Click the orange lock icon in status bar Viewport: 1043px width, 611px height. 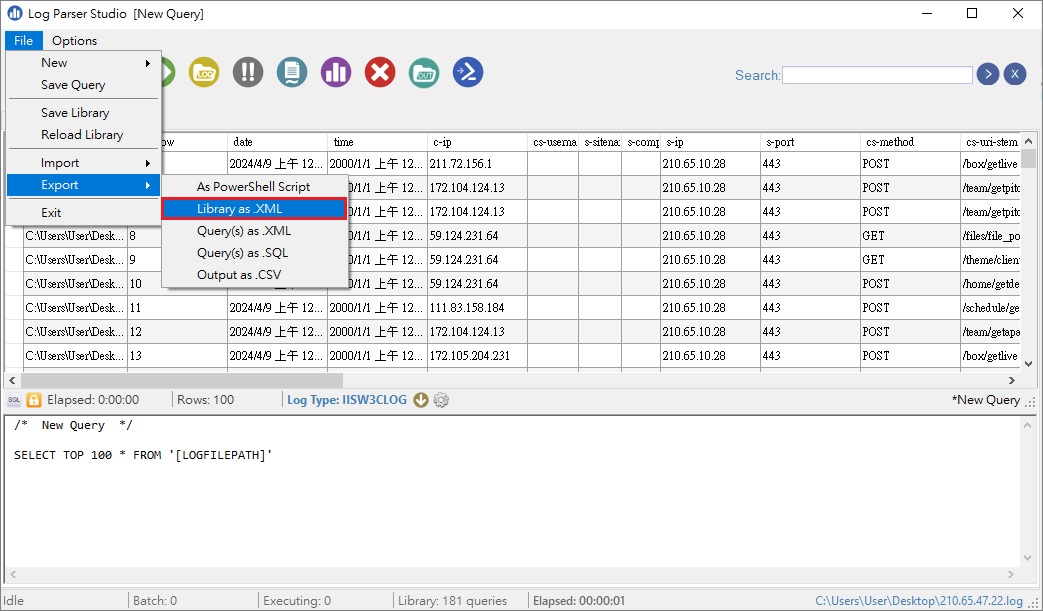(34, 400)
